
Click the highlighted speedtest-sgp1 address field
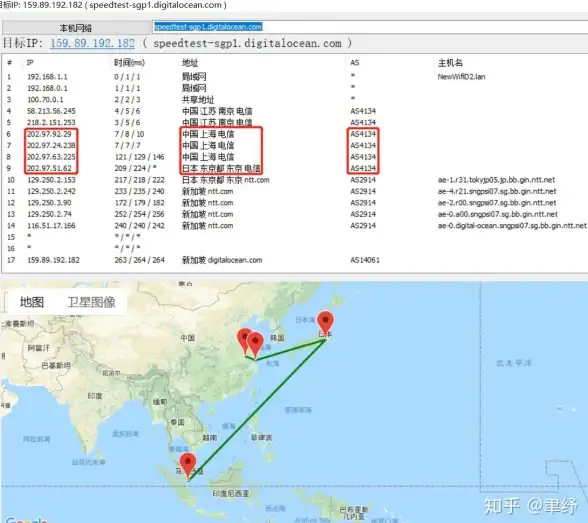pos(370,27)
